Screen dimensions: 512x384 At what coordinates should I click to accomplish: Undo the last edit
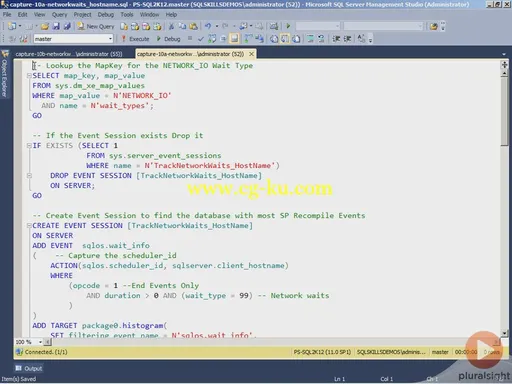208,26
